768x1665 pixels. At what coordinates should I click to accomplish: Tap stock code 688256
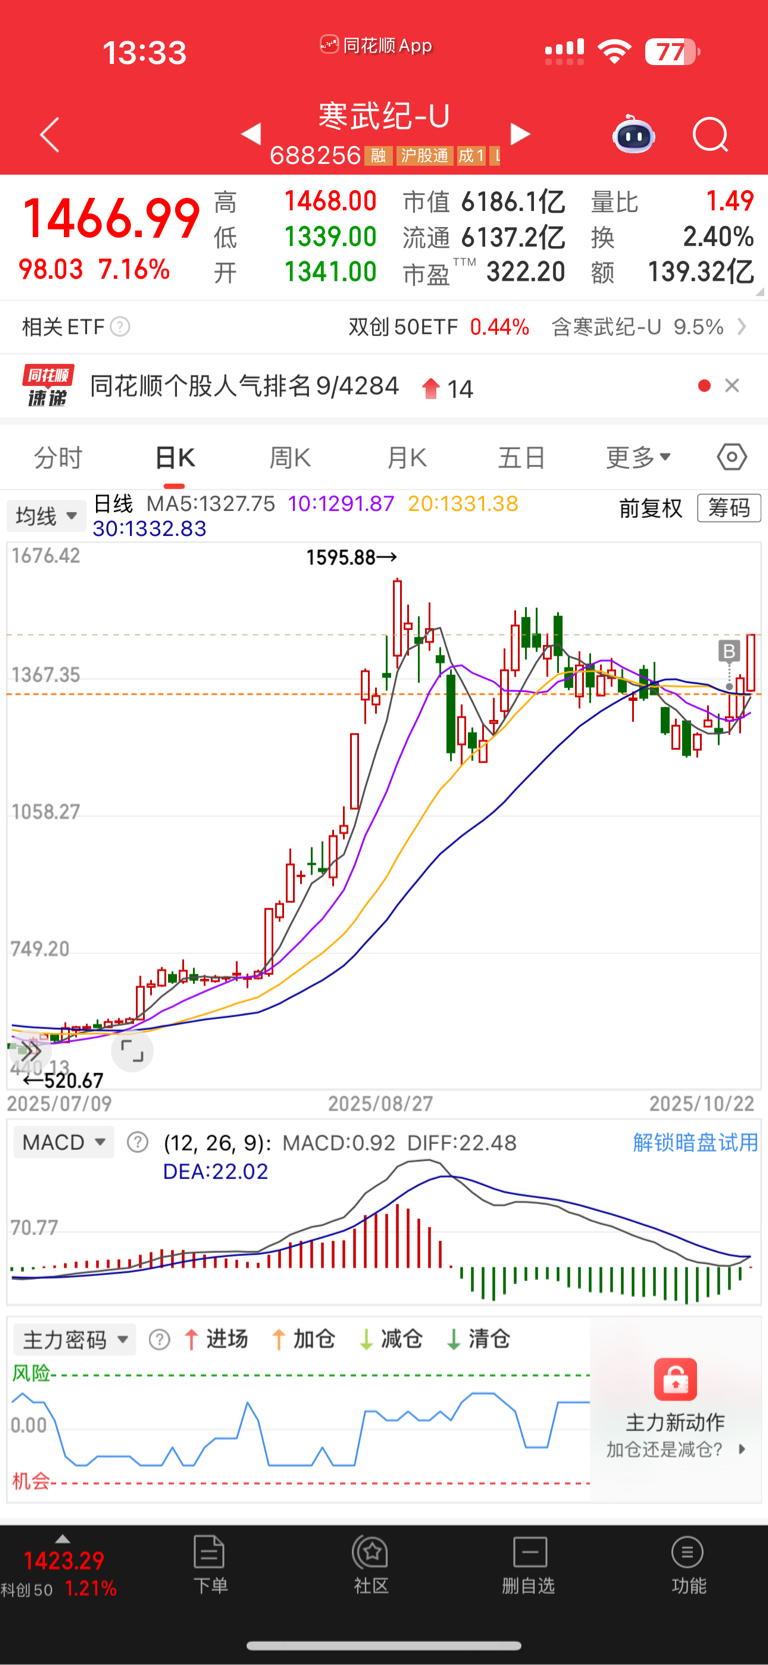[x=315, y=155]
